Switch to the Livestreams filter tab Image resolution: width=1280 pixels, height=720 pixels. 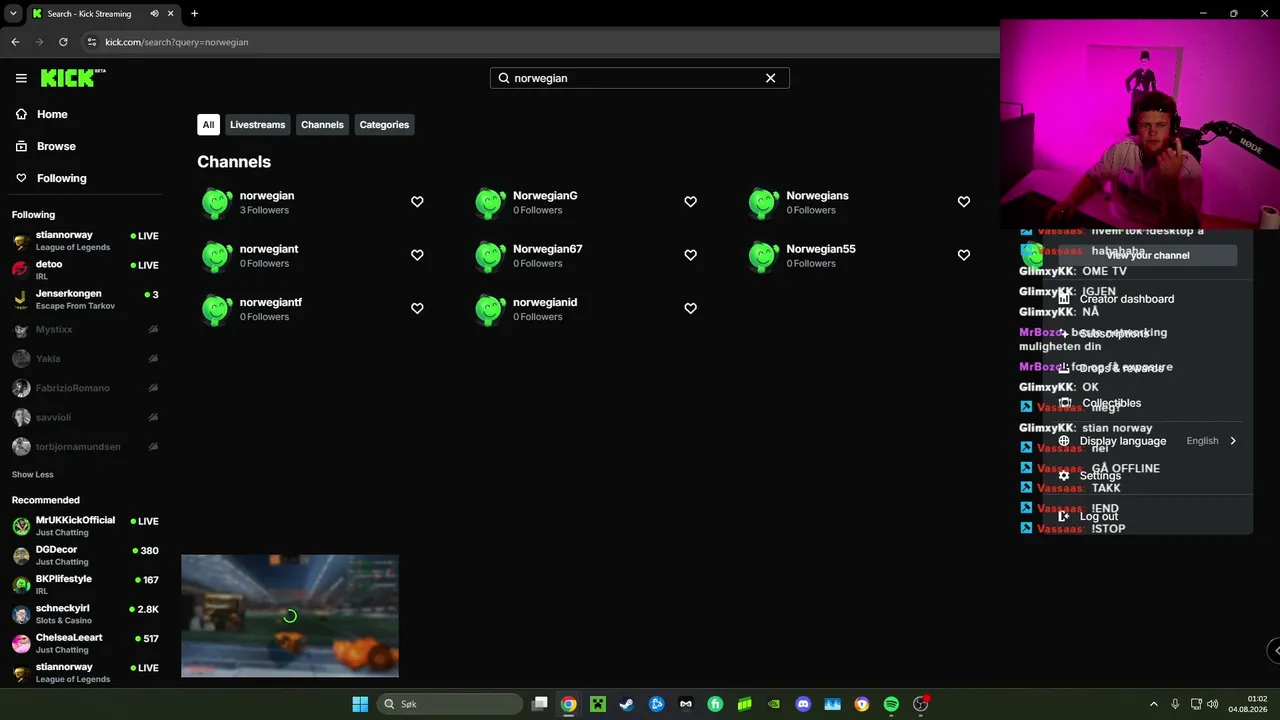(x=257, y=125)
